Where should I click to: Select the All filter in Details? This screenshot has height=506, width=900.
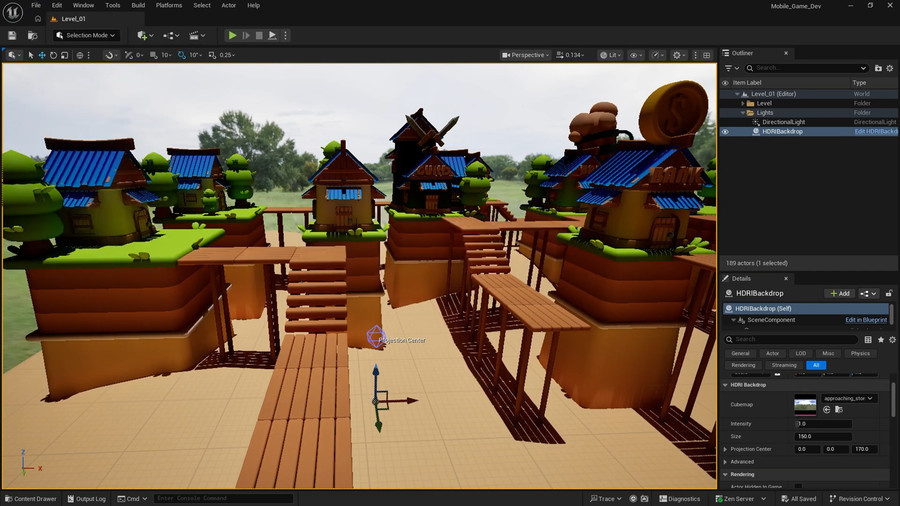pyautogui.click(x=816, y=365)
